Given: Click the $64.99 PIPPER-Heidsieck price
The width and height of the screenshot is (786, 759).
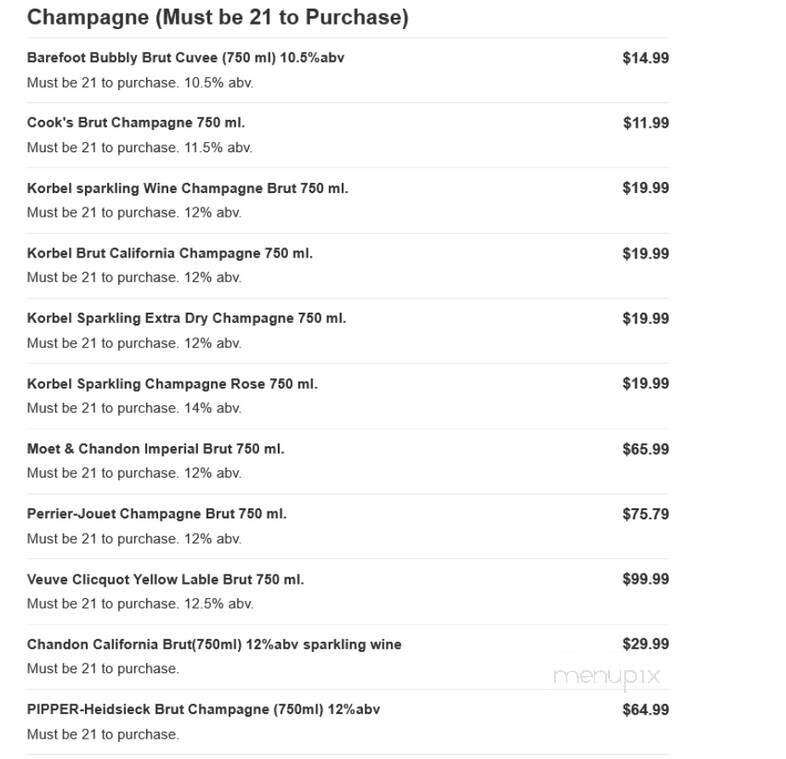Looking at the screenshot, I should coord(645,710).
